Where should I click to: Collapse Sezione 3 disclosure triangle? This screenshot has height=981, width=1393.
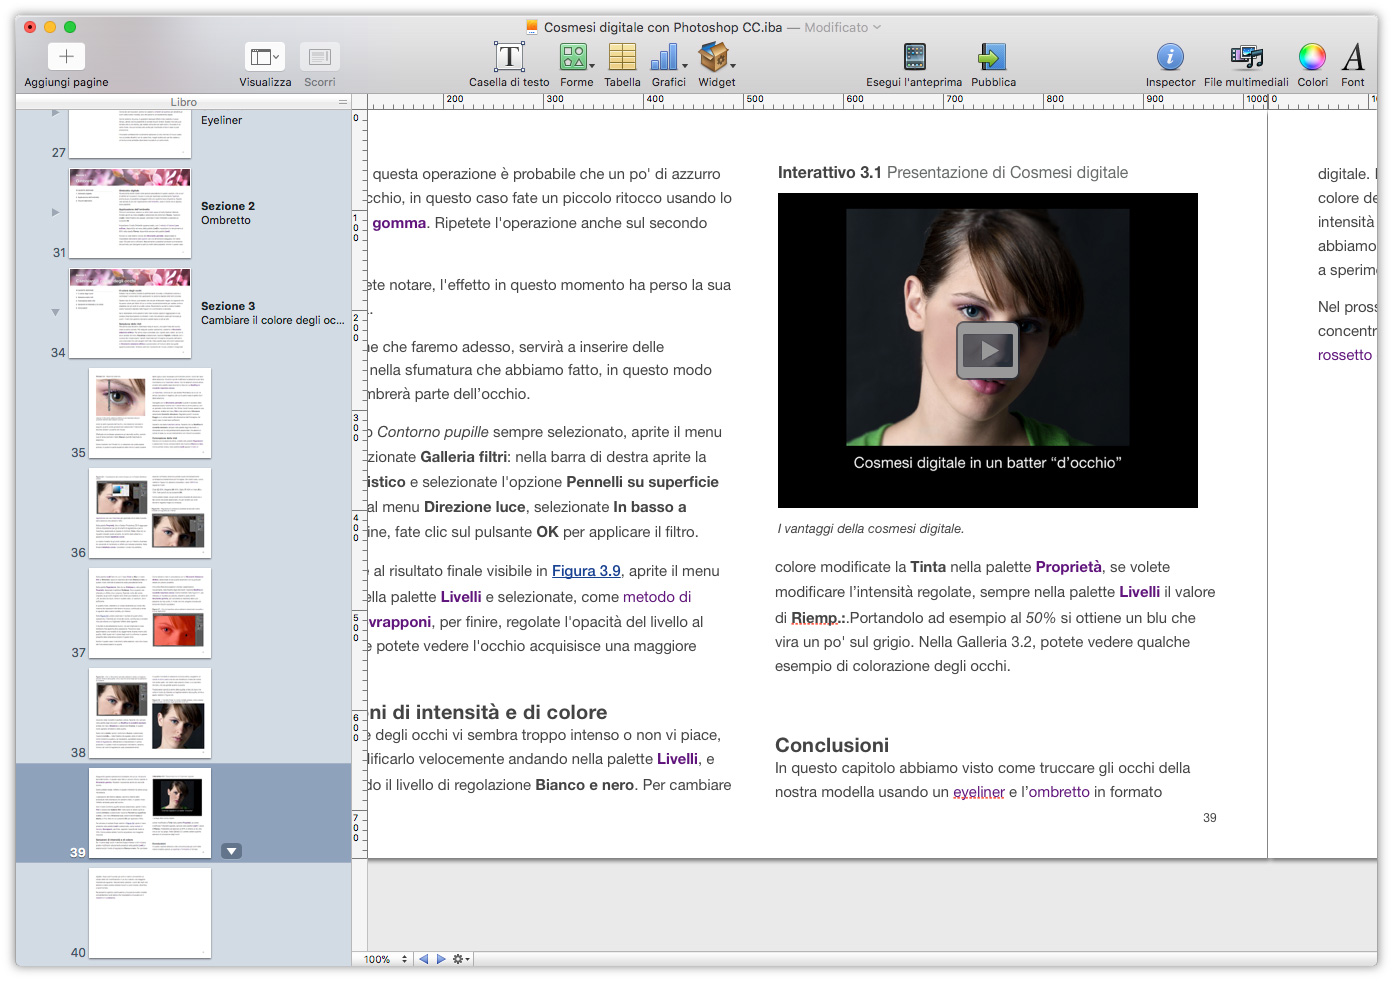pyautogui.click(x=56, y=312)
